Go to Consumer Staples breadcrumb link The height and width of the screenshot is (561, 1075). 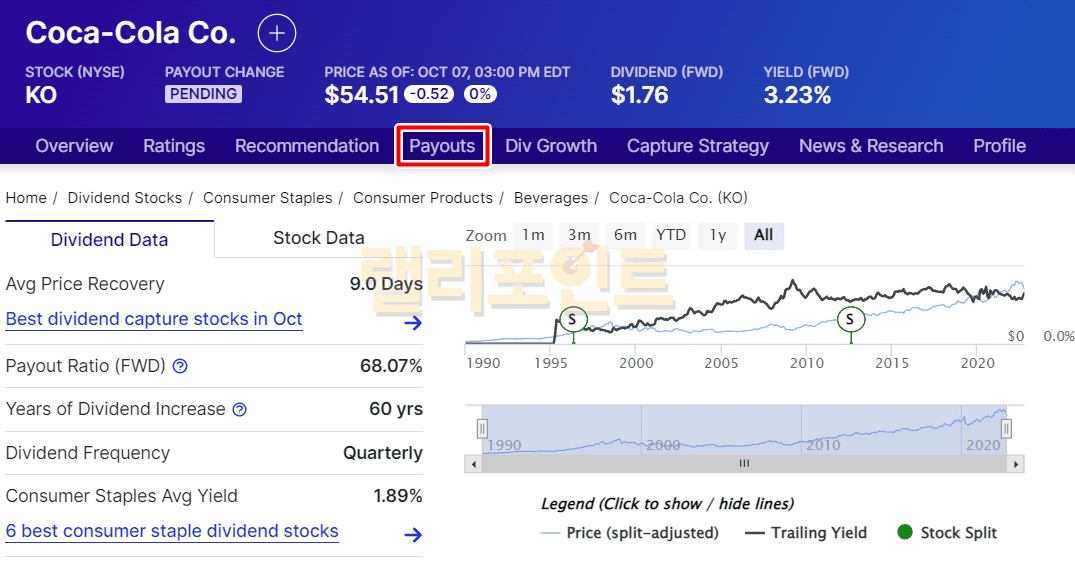tap(268, 198)
